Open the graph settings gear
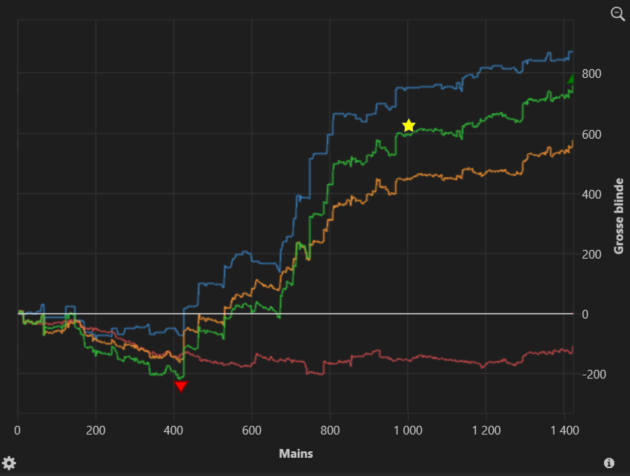This screenshot has height=476, width=630. 9,463
